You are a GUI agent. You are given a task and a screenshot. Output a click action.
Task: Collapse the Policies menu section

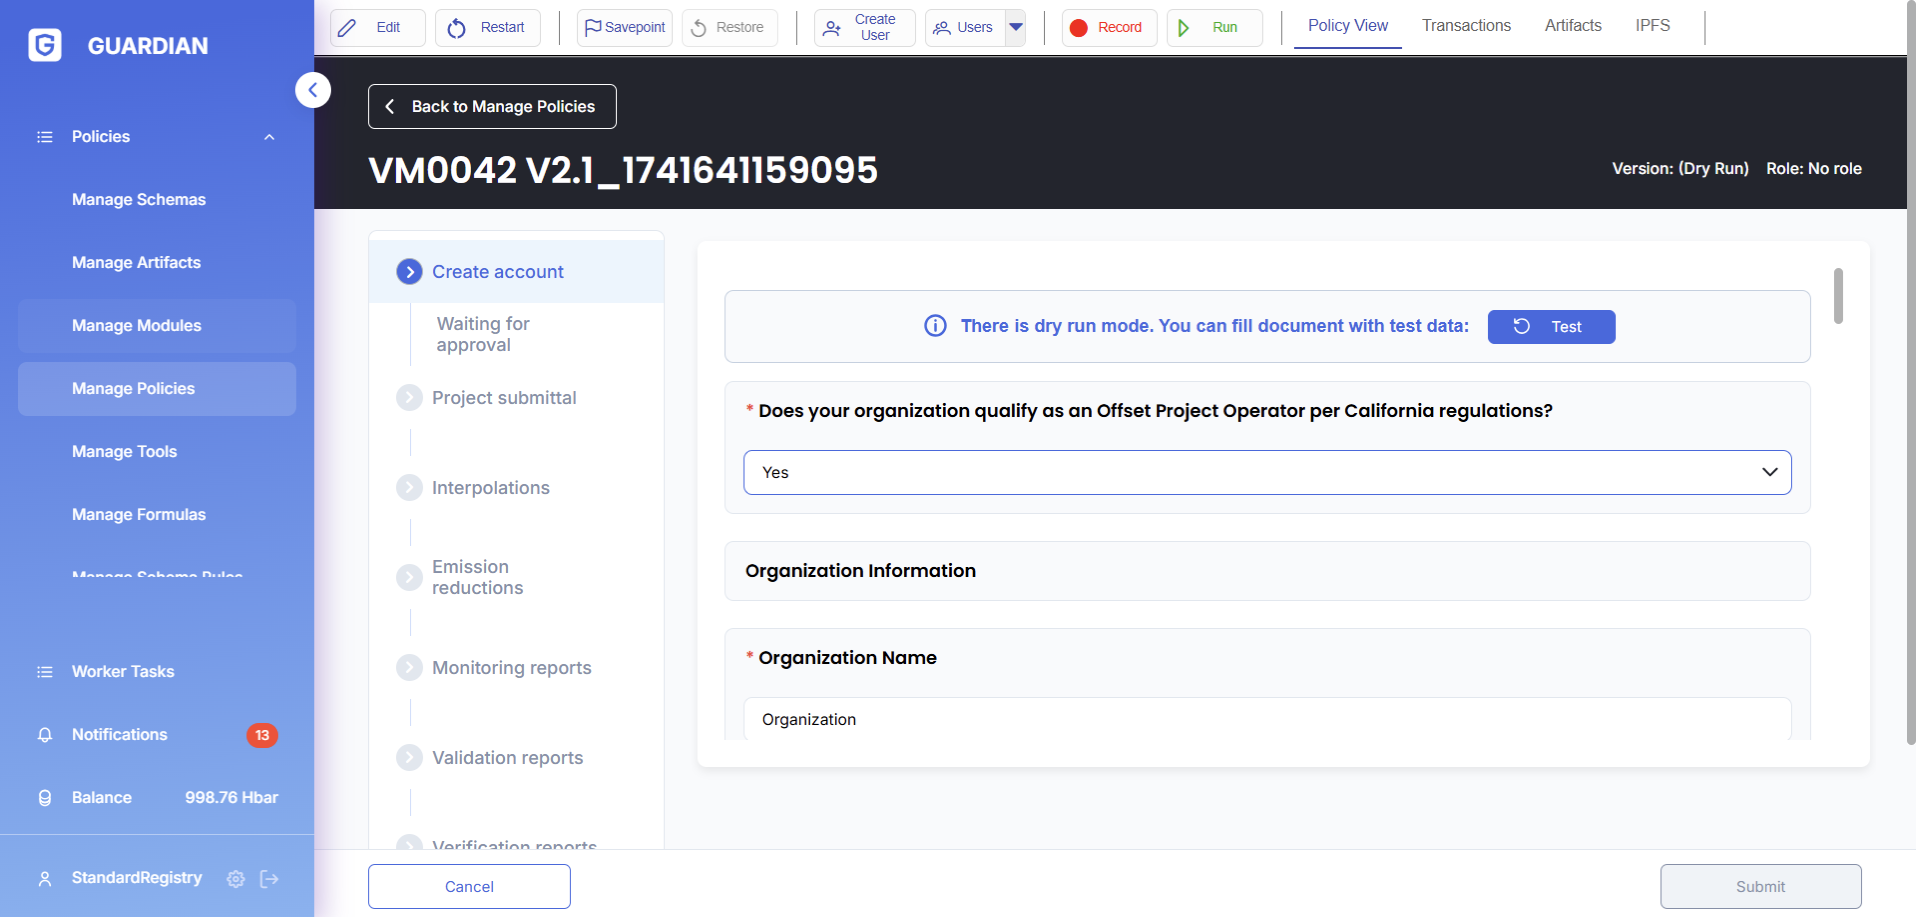269,137
